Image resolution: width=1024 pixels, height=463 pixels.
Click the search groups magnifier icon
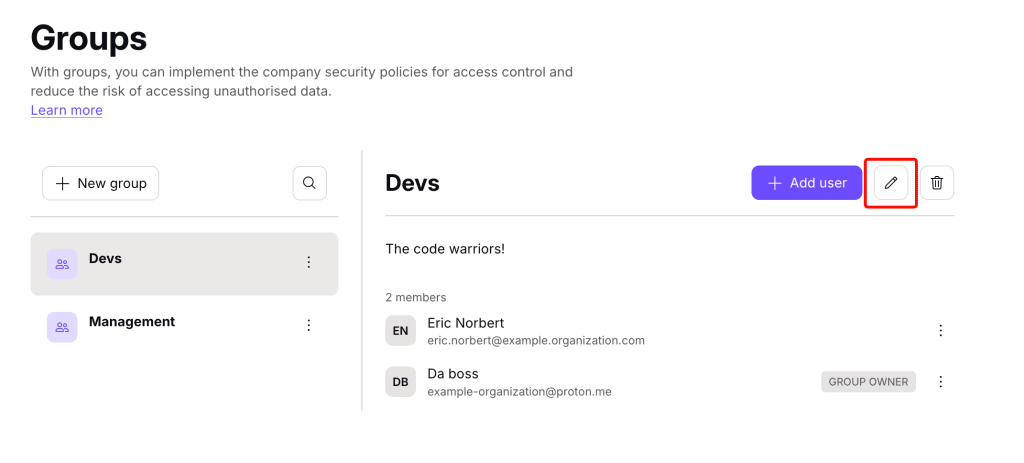[310, 183]
